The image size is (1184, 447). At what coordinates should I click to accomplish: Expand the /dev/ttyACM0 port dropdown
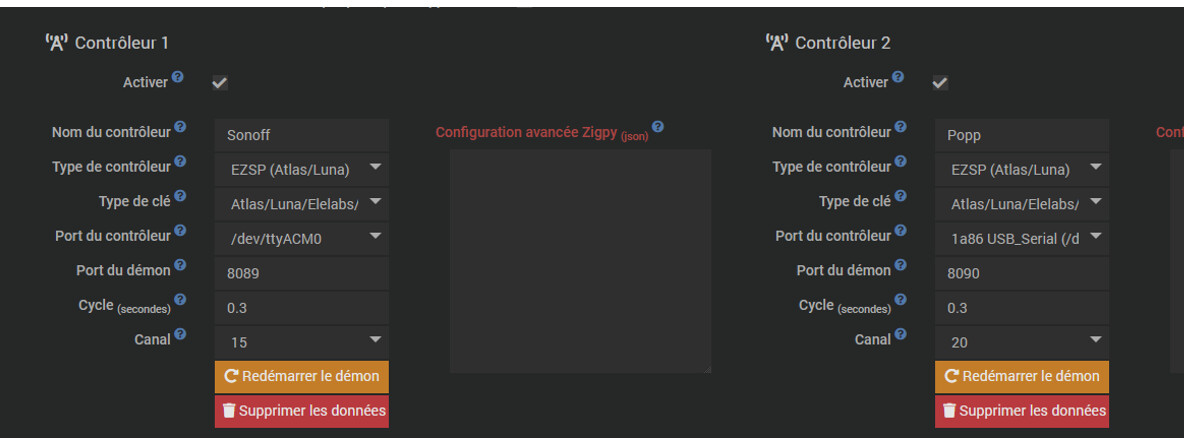pos(301,237)
